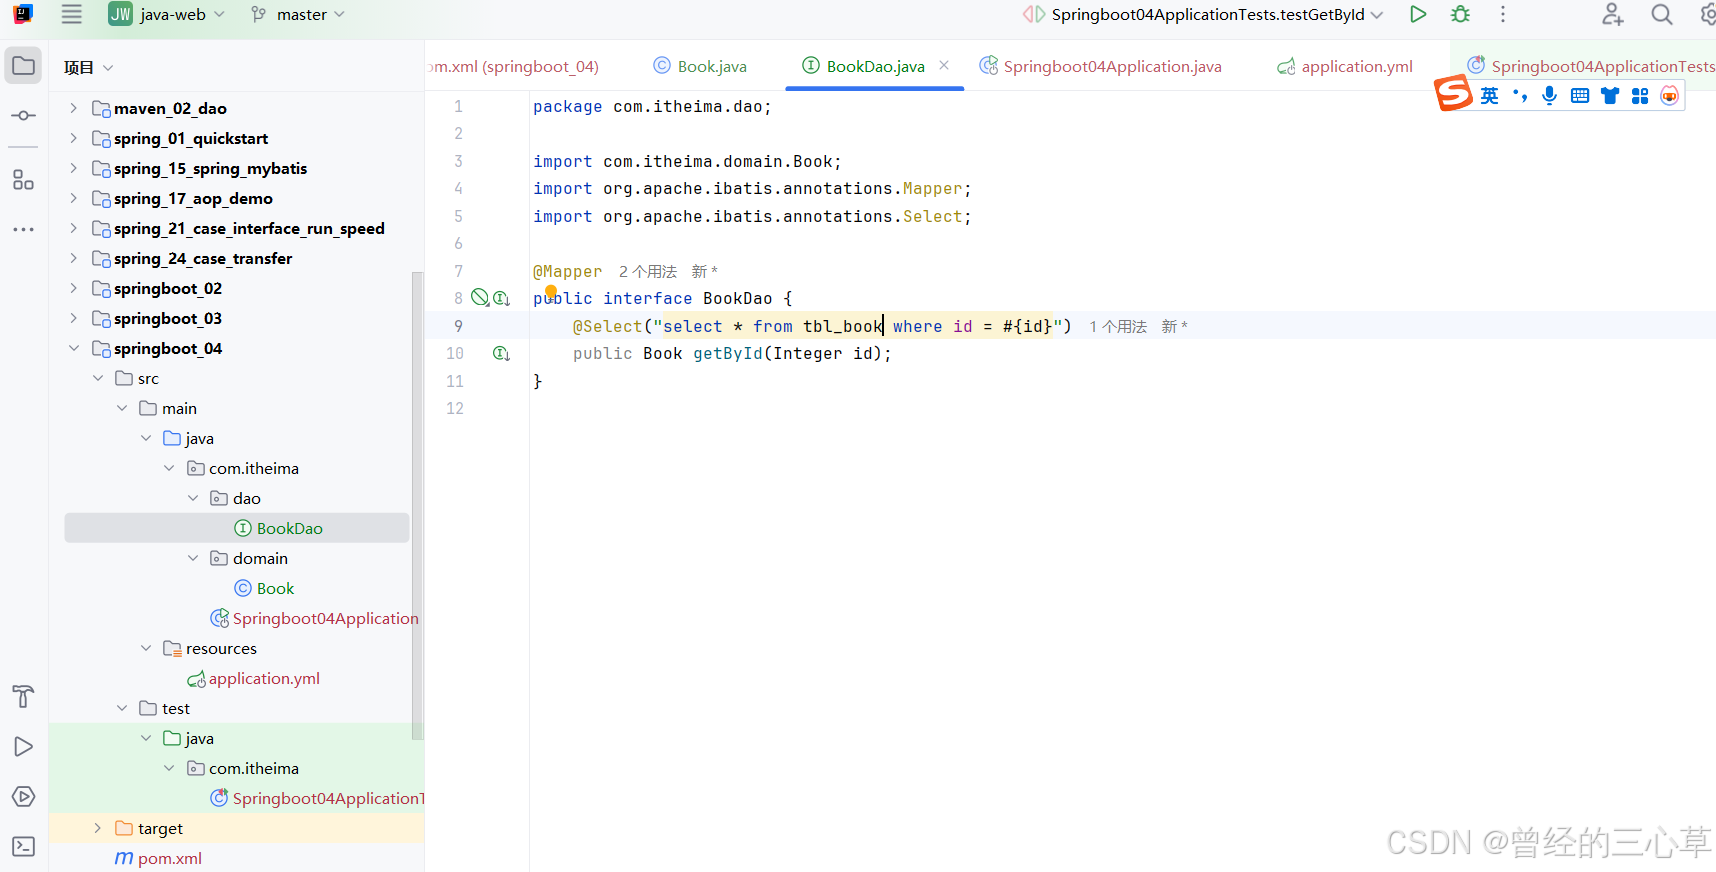Open the Sogou soft keyboard
Screen dimensions: 1716x872
pos(1580,95)
